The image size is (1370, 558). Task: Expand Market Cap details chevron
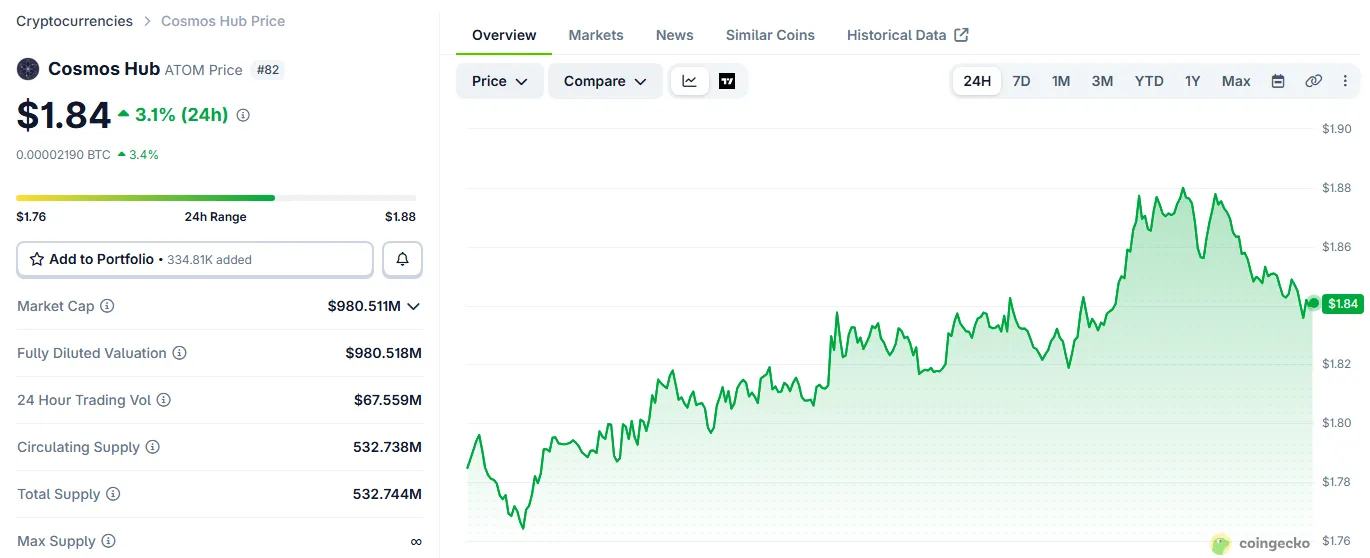coord(414,306)
